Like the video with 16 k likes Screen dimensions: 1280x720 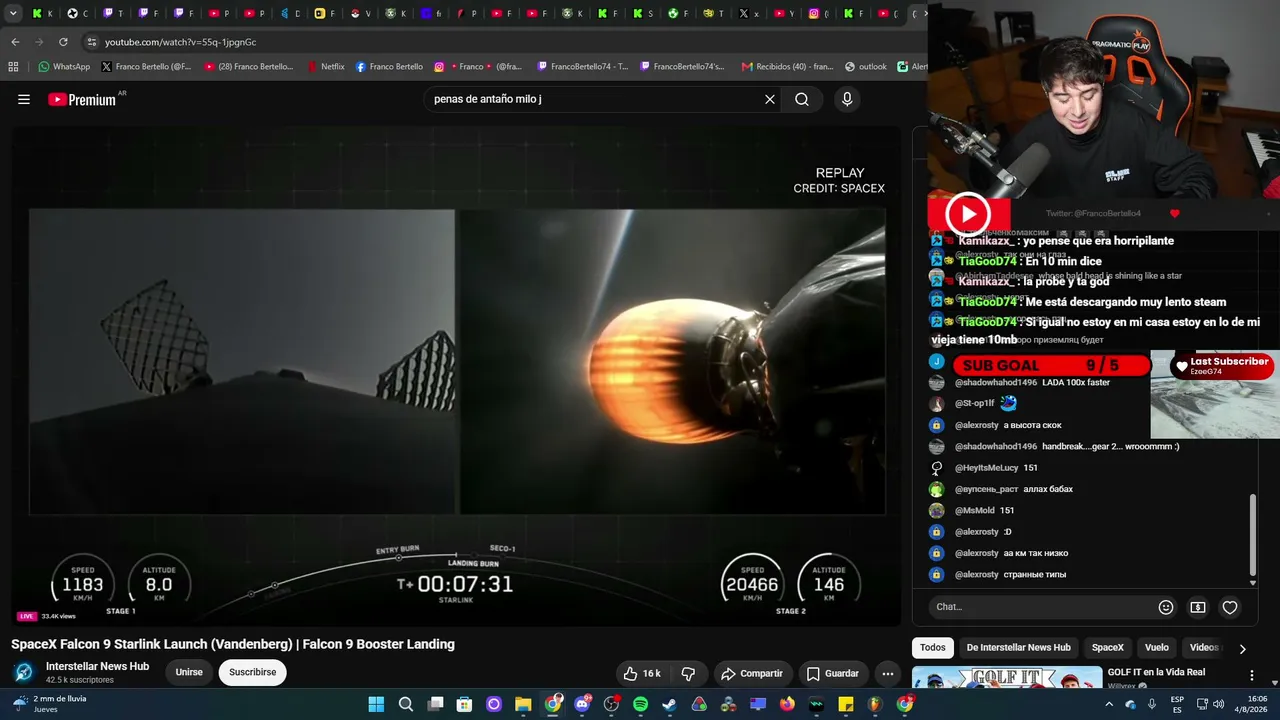click(x=641, y=673)
